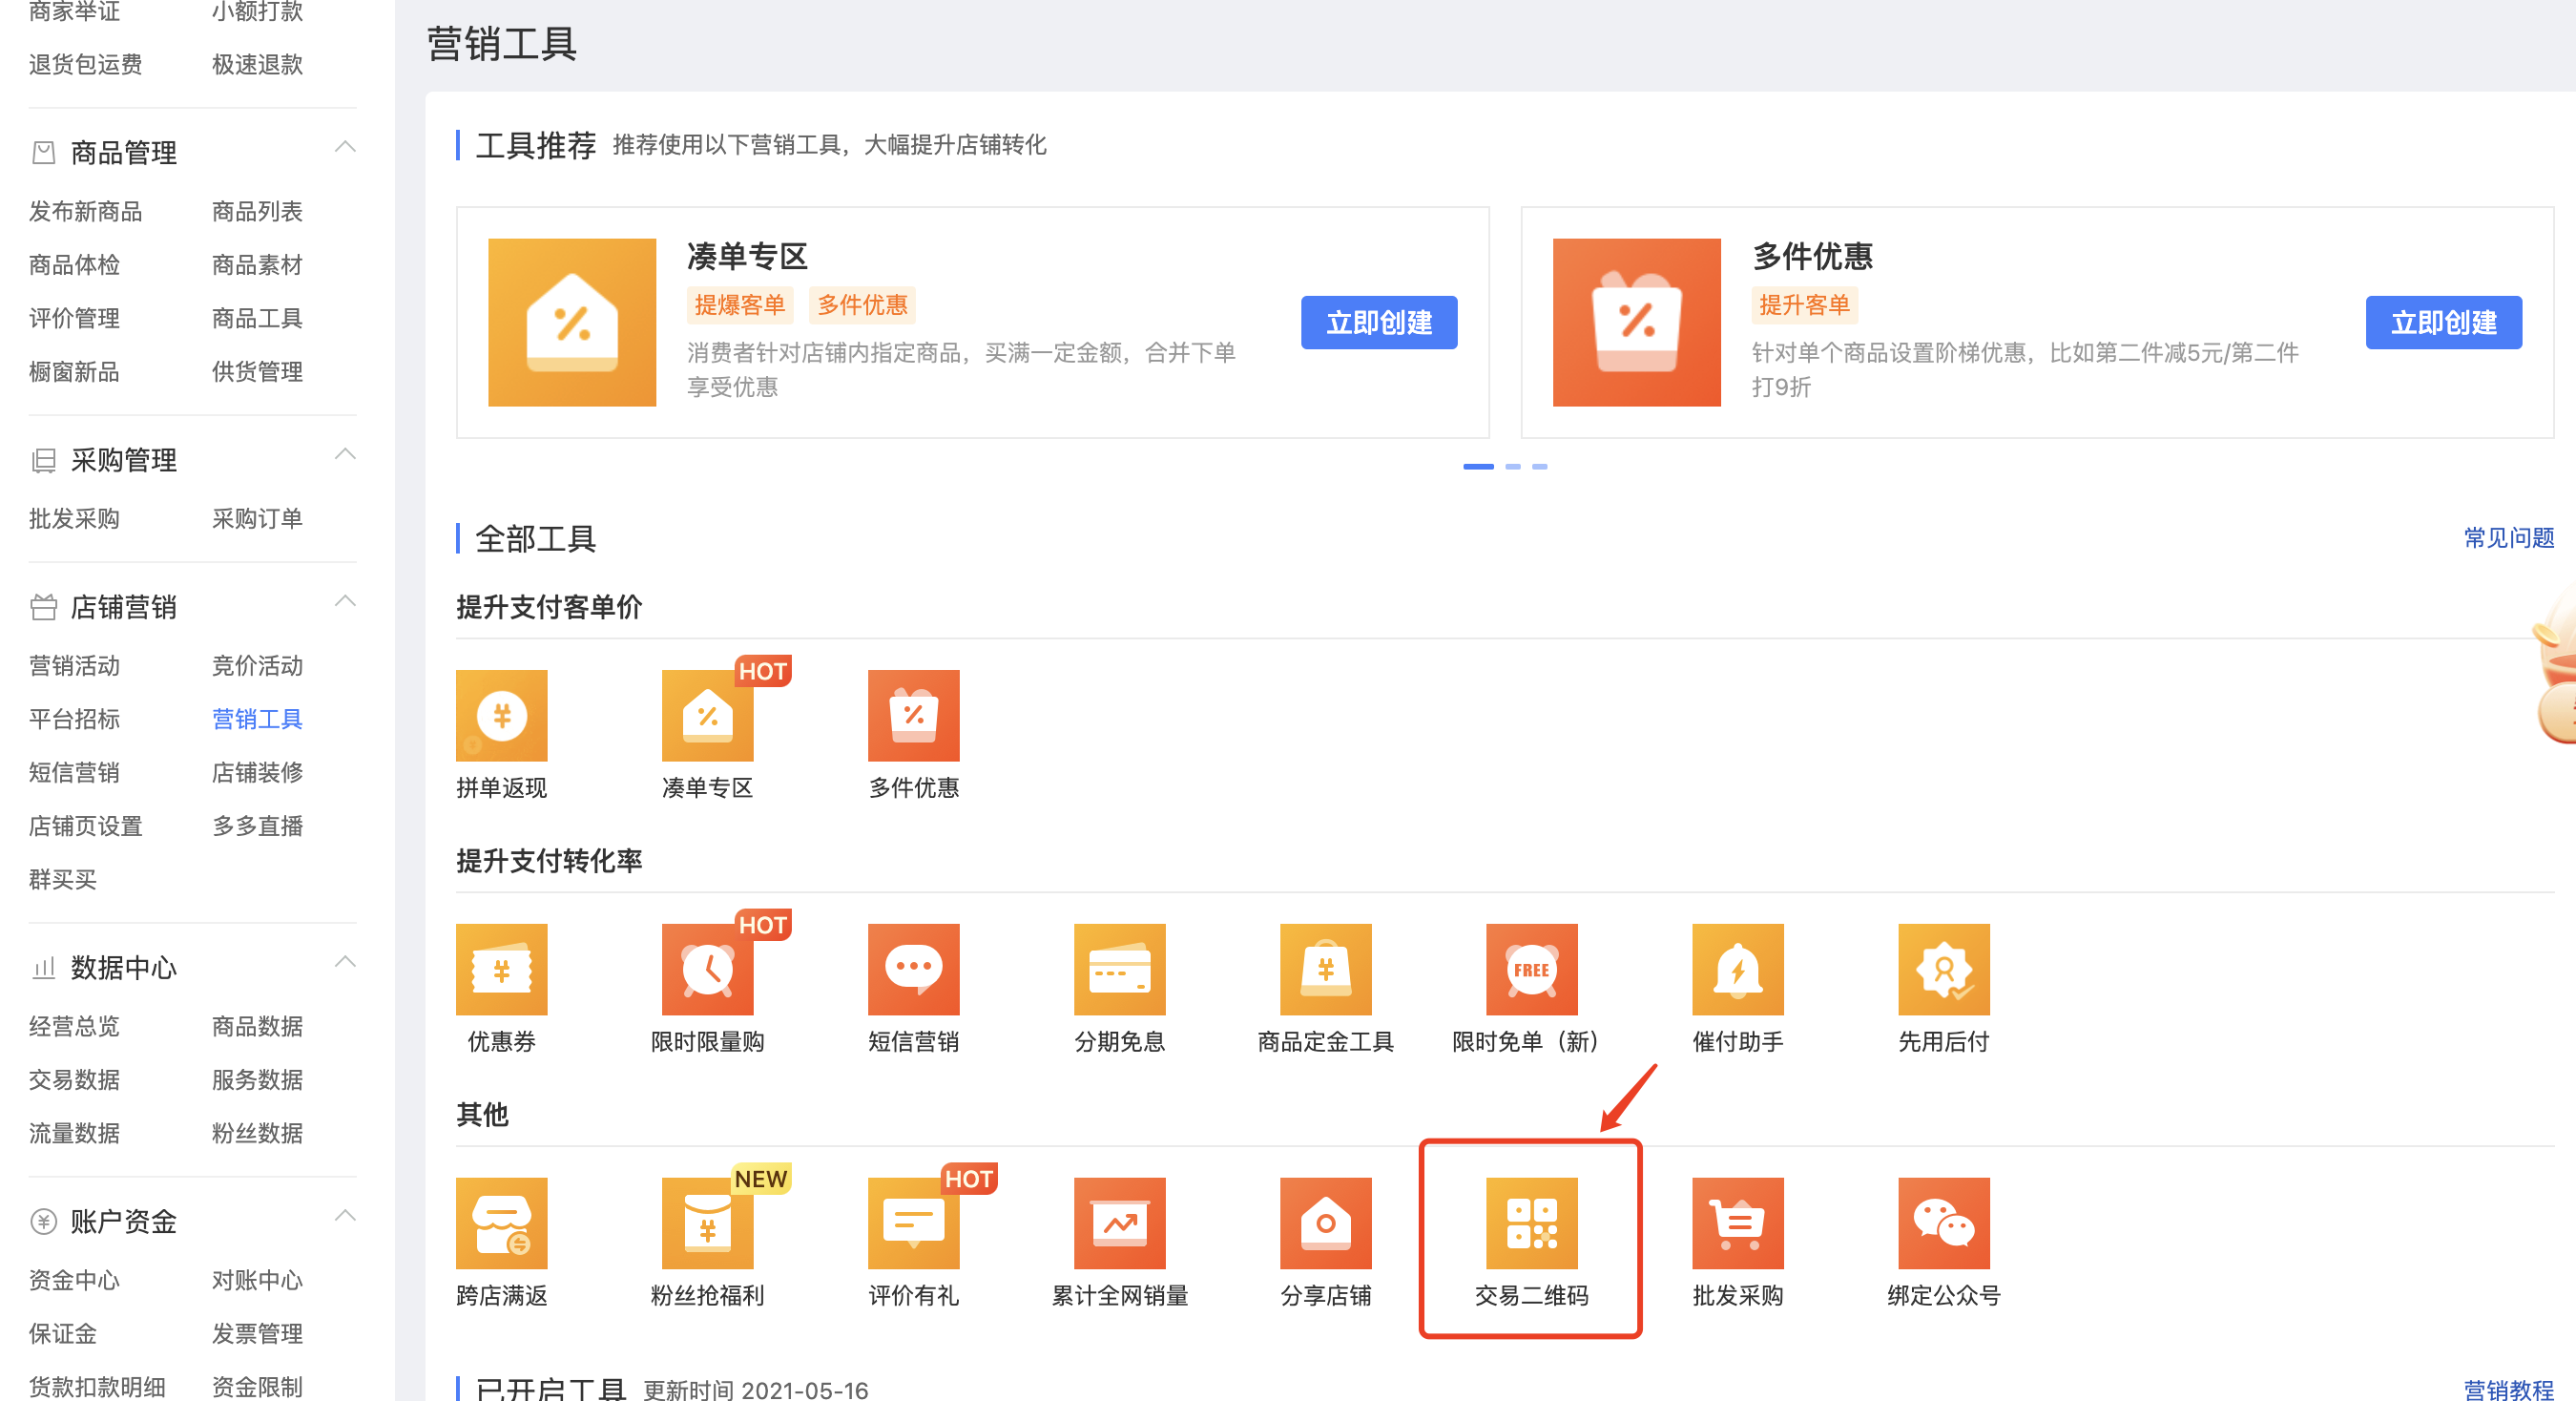The width and height of the screenshot is (2576, 1401).
Task: Open 群买买 in sidebar
Action: coord(62,879)
